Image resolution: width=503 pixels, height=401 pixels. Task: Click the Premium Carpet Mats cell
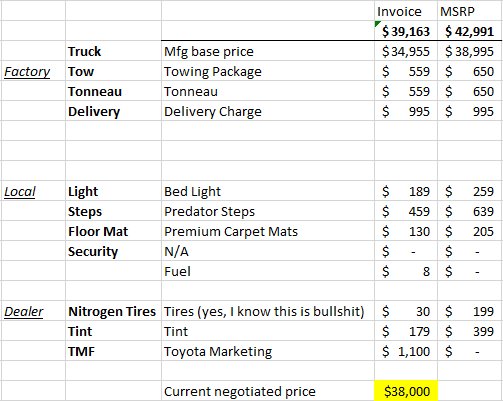268,231
